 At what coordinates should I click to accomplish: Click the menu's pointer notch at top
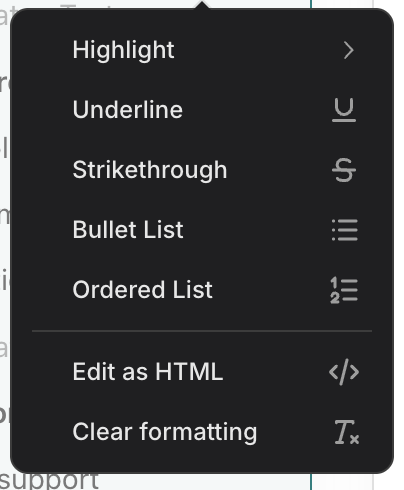coord(202,5)
